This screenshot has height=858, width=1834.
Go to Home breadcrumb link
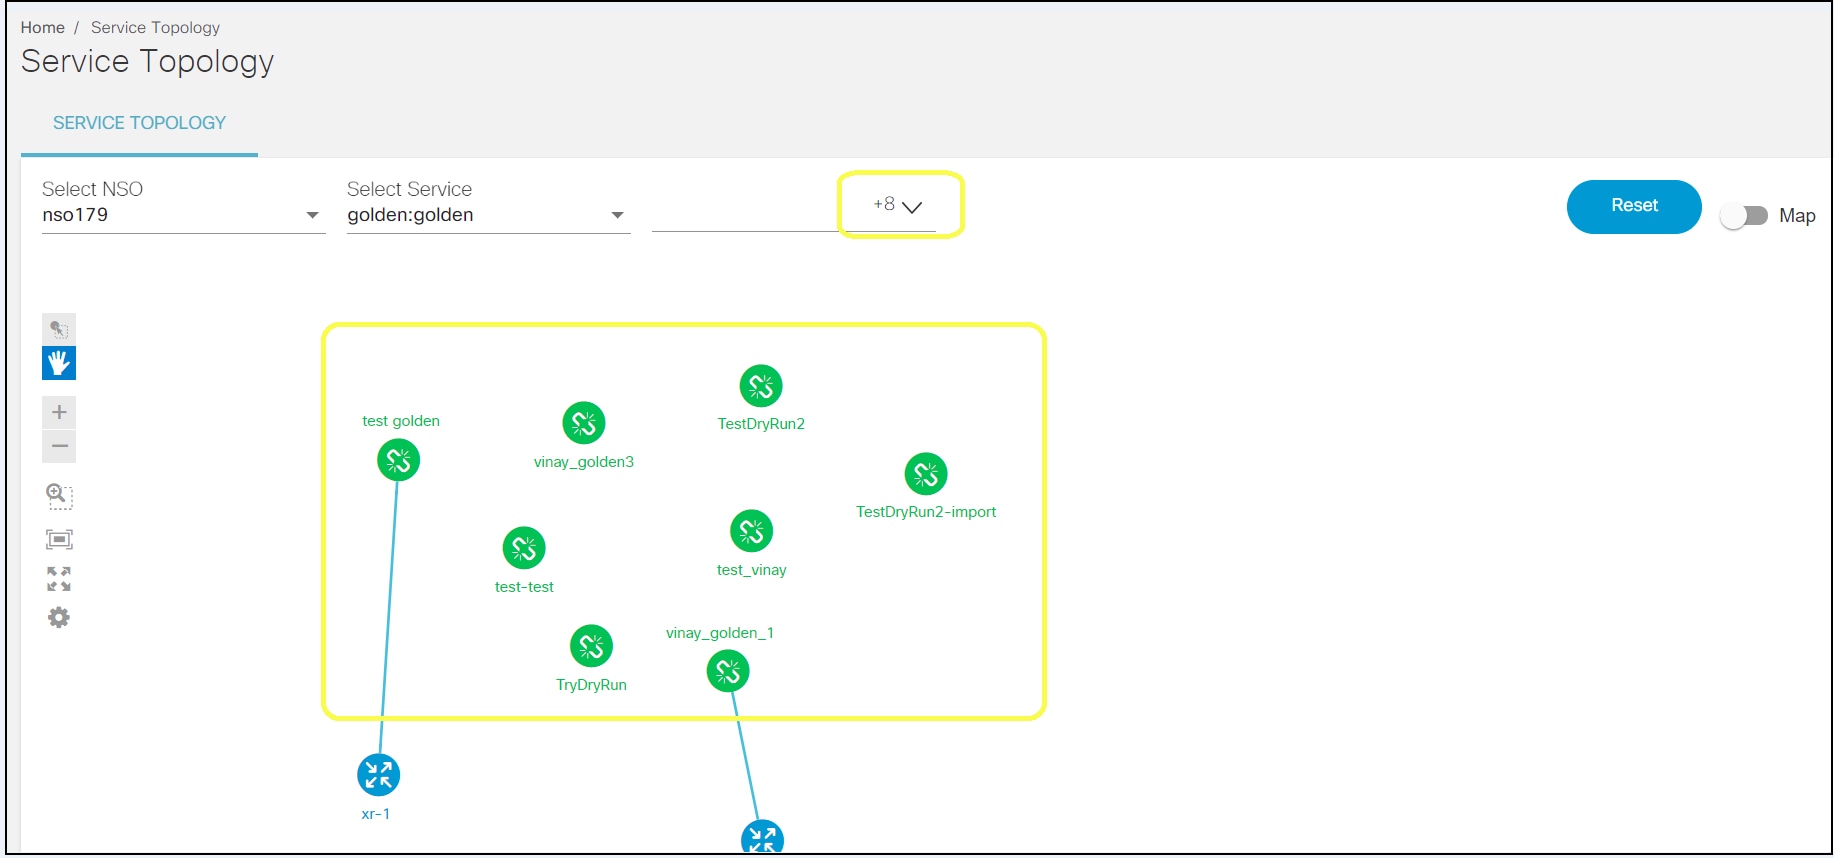pyautogui.click(x=43, y=28)
